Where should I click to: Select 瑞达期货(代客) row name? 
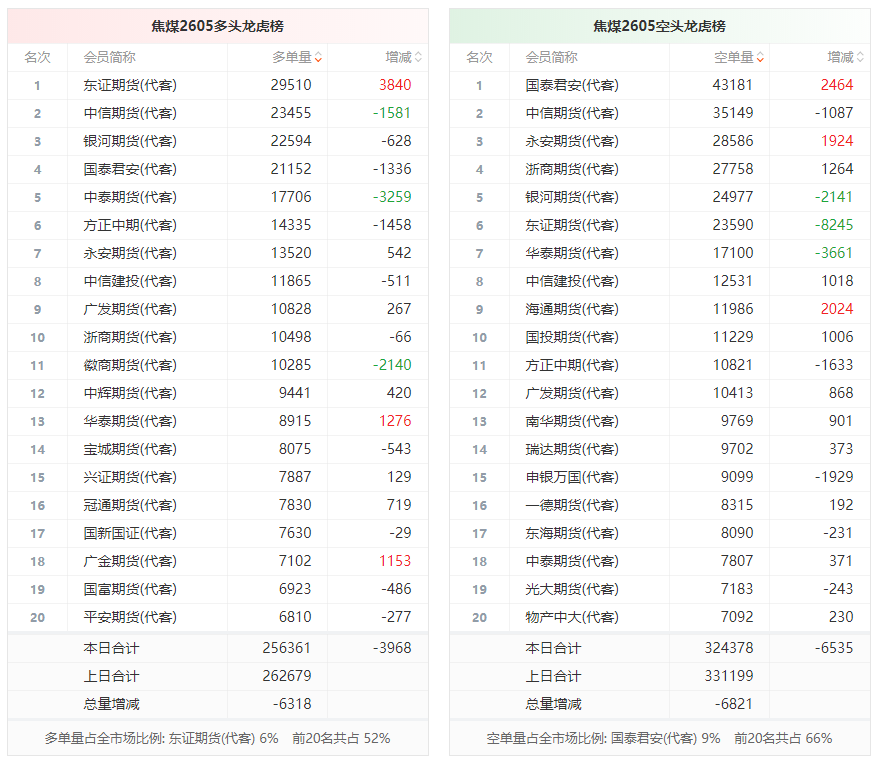572,449
